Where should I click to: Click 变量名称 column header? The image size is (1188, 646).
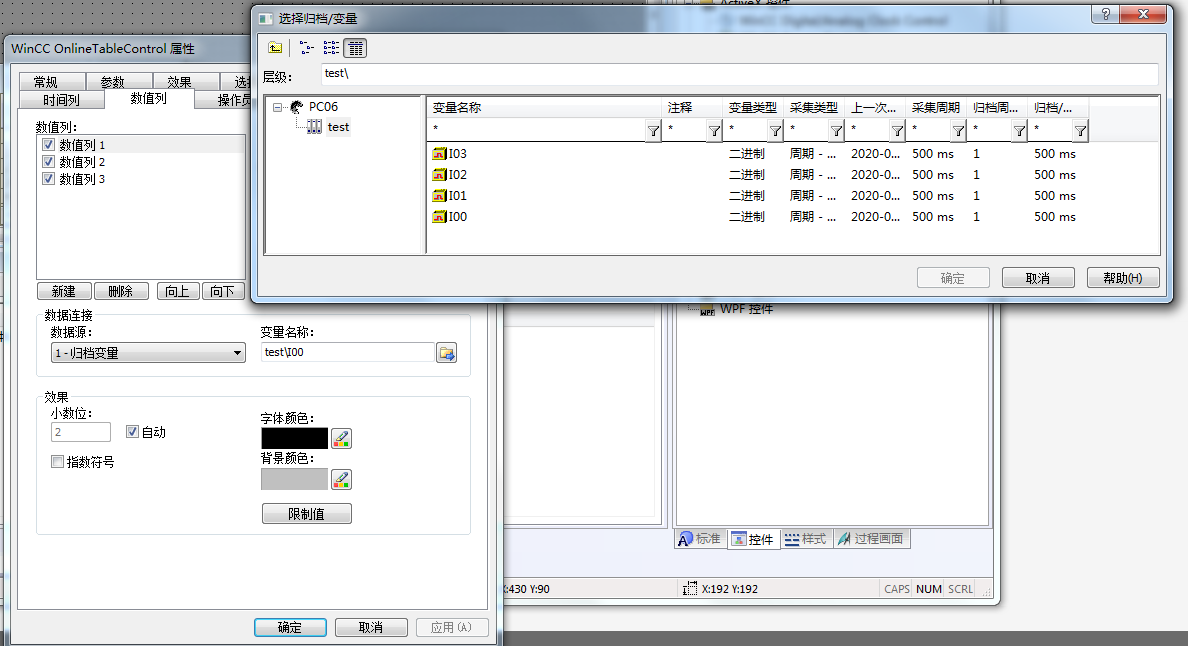point(544,108)
